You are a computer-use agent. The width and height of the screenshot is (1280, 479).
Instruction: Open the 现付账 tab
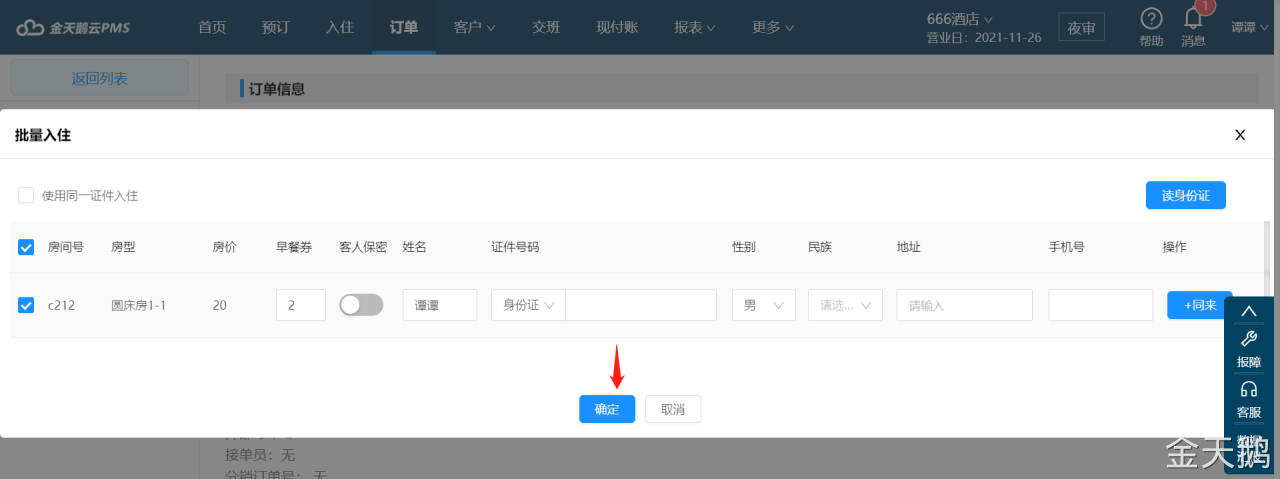tap(617, 27)
